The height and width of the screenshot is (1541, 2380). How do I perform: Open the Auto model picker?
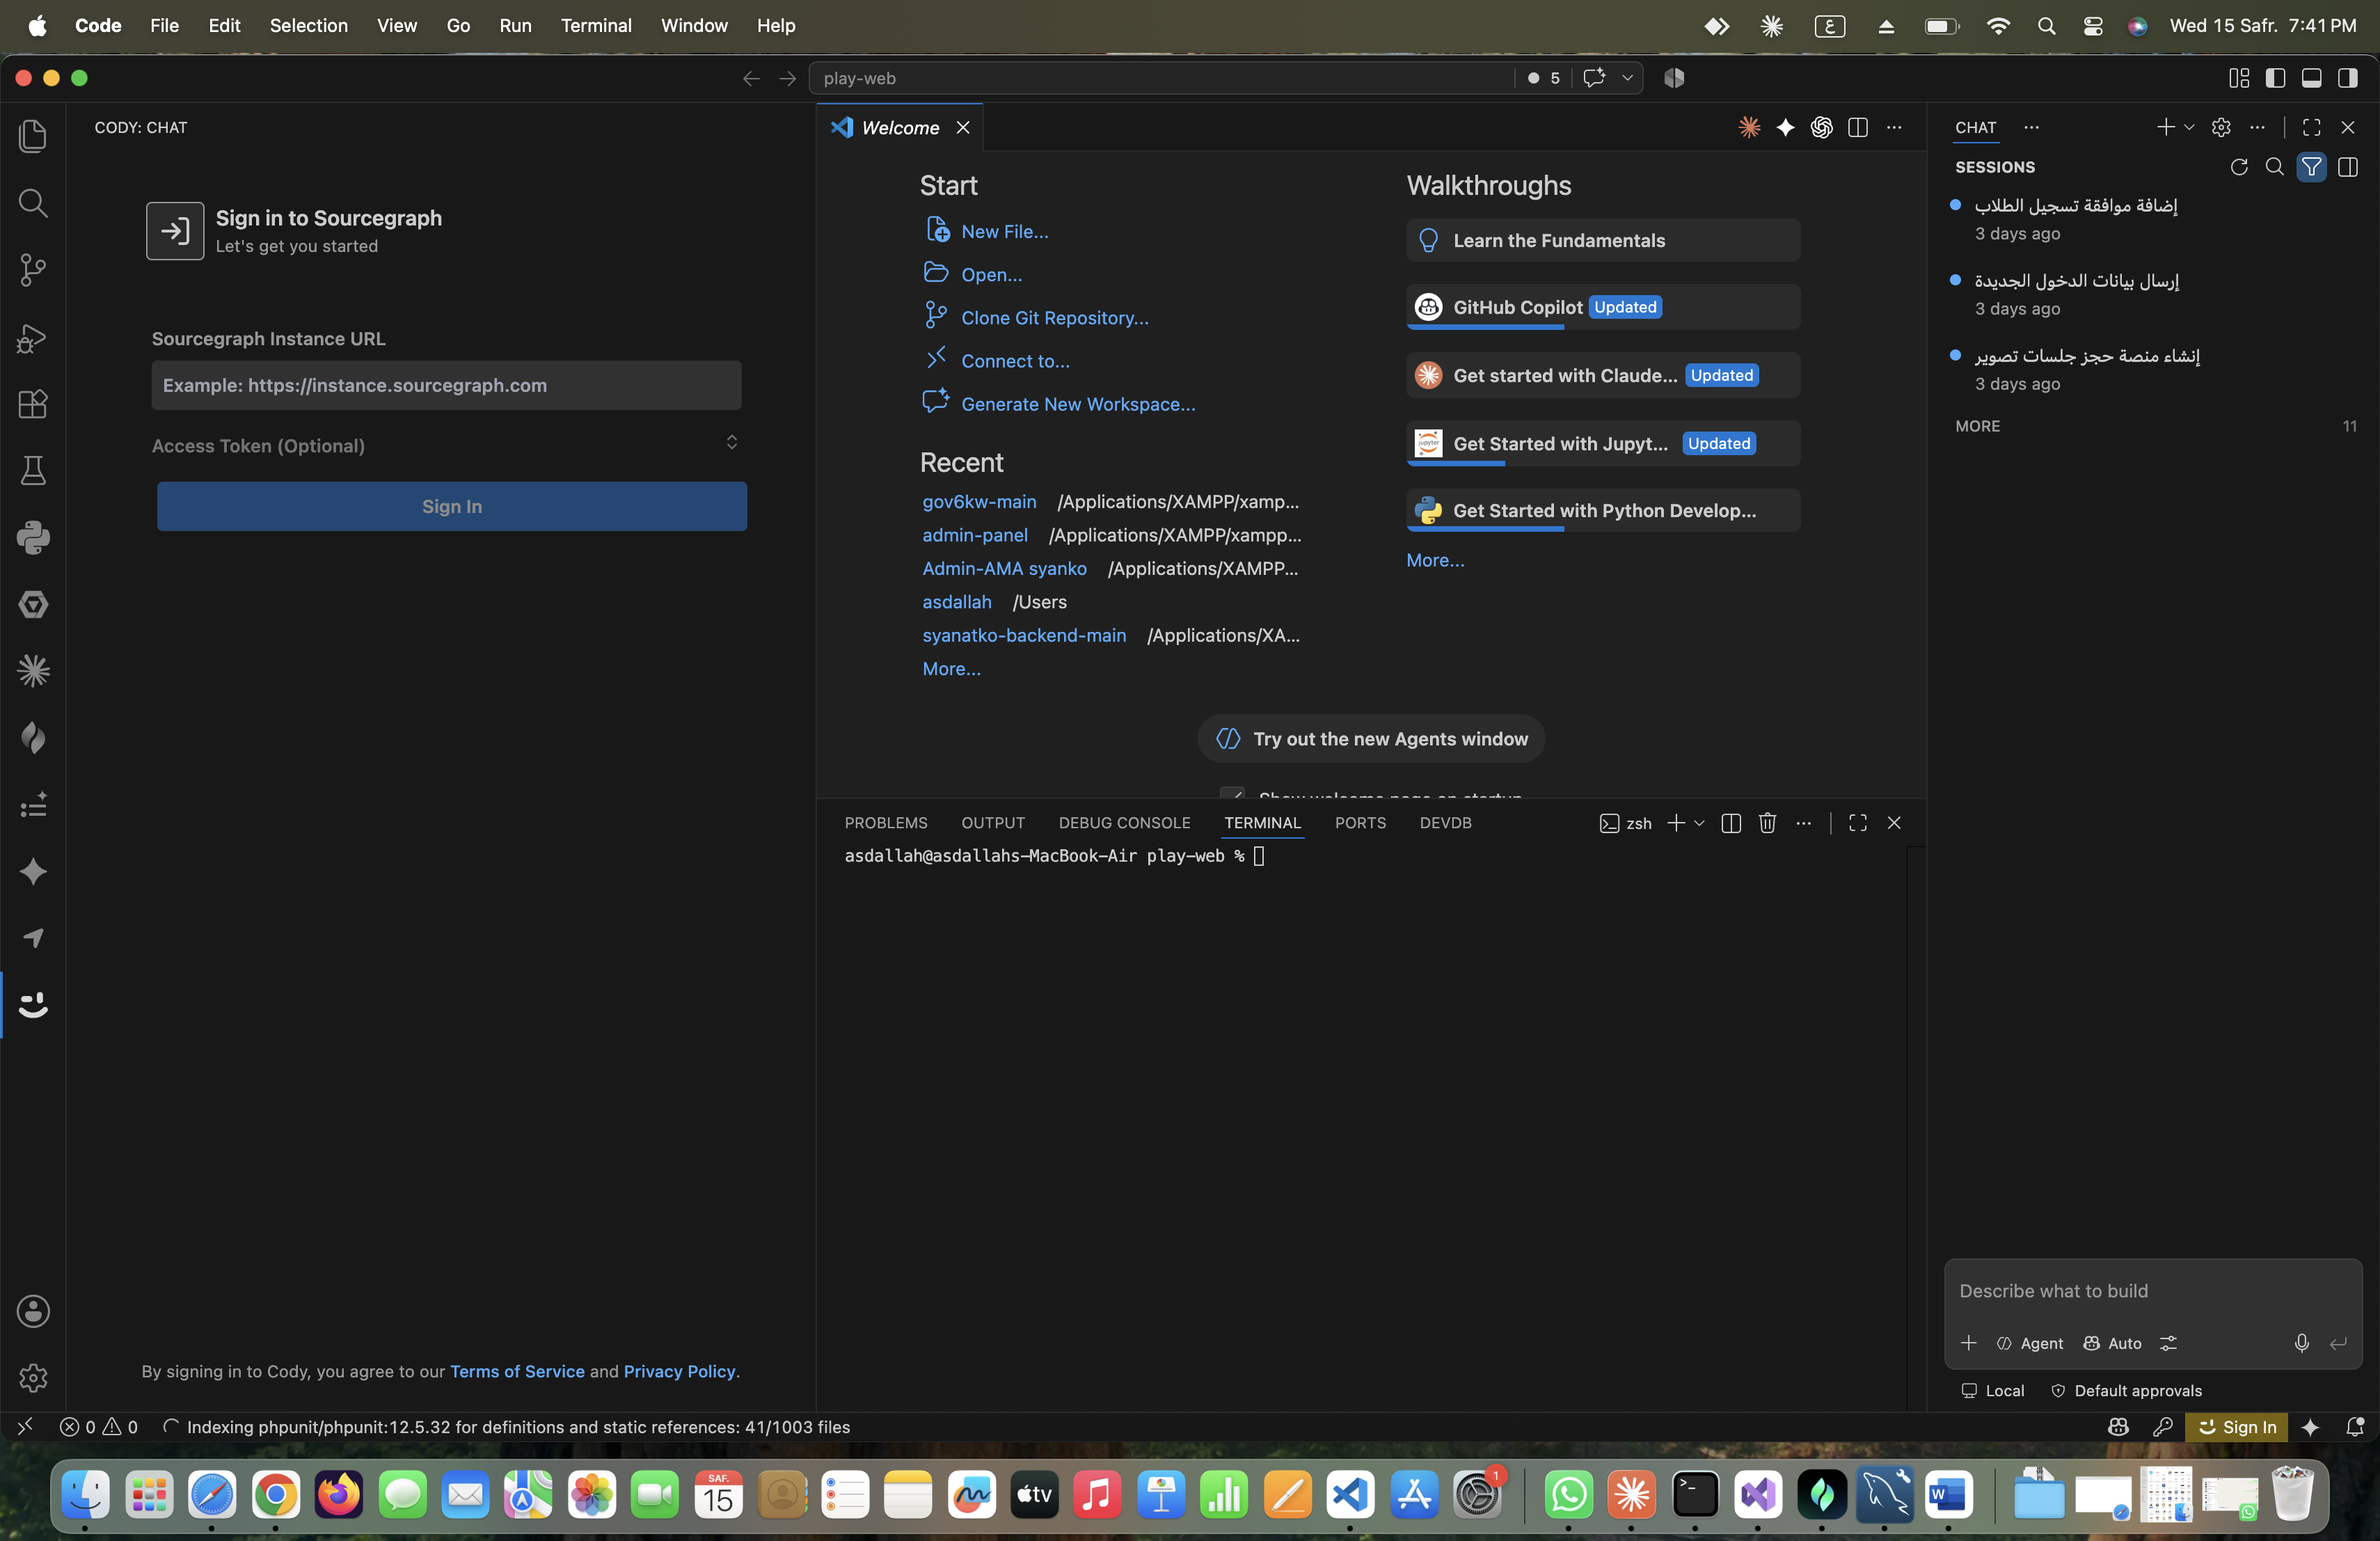tap(2112, 1343)
